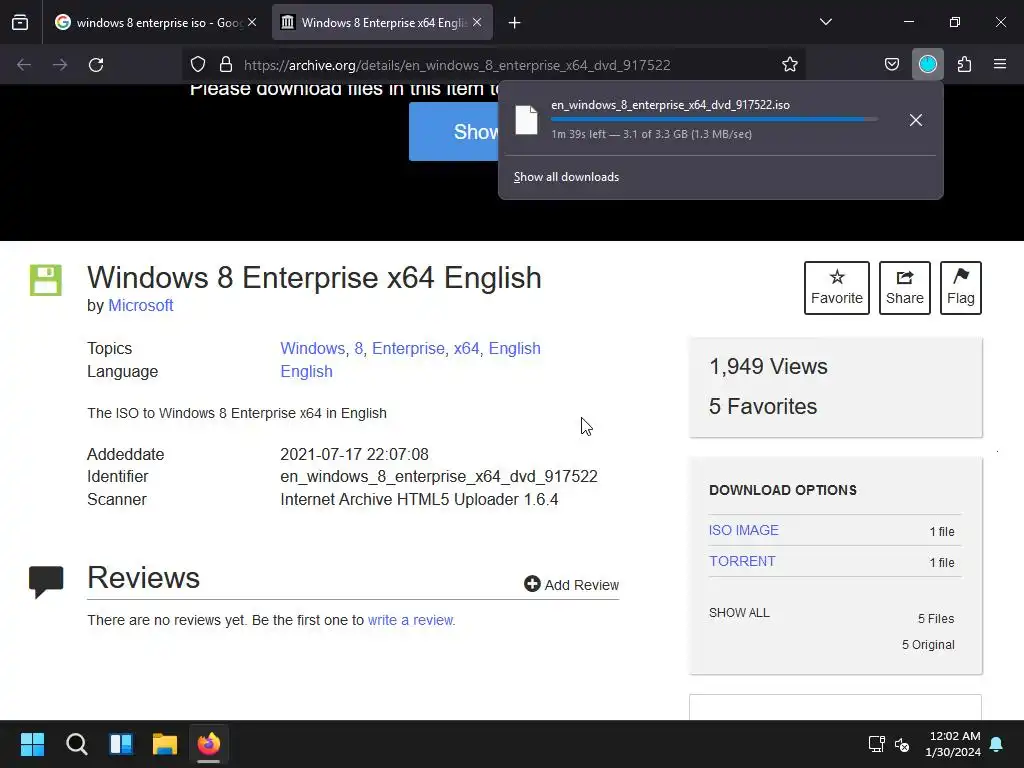Click the green floppy software icon
1024x768 pixels.
46,280
